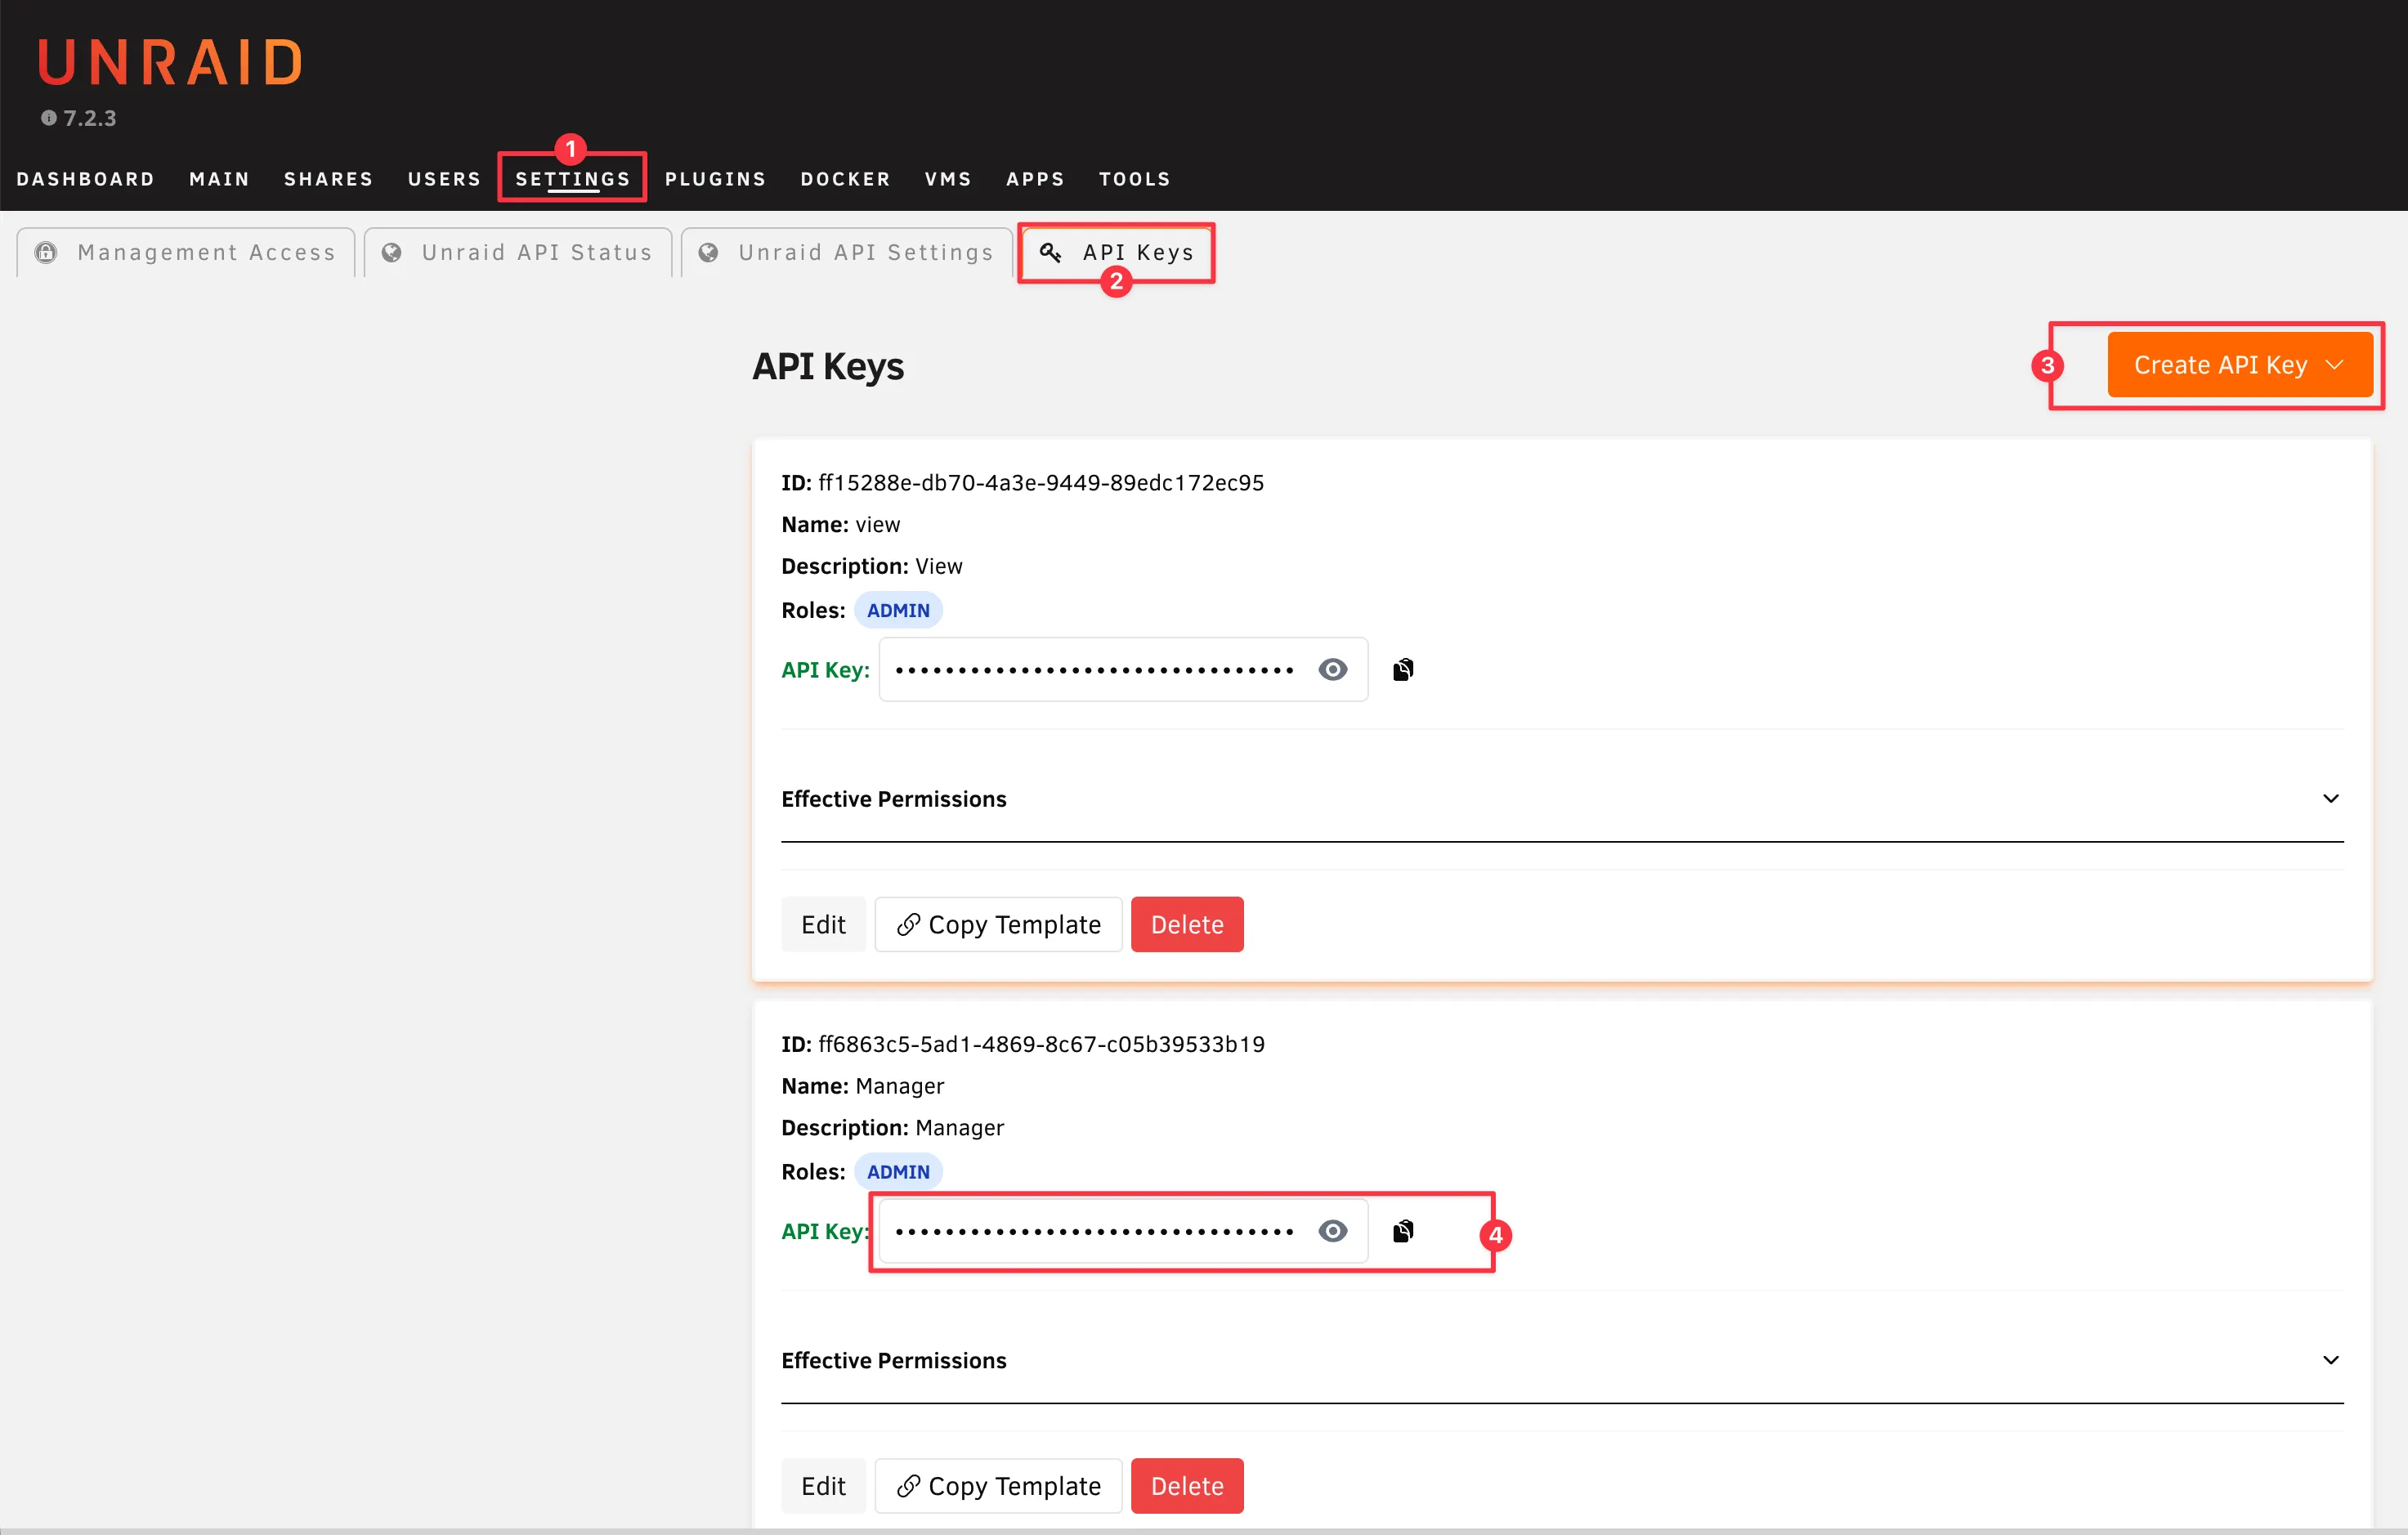The image size is (2408, 1535).
Task: Click the key icon on API Keys tab
Action: 1050,252
